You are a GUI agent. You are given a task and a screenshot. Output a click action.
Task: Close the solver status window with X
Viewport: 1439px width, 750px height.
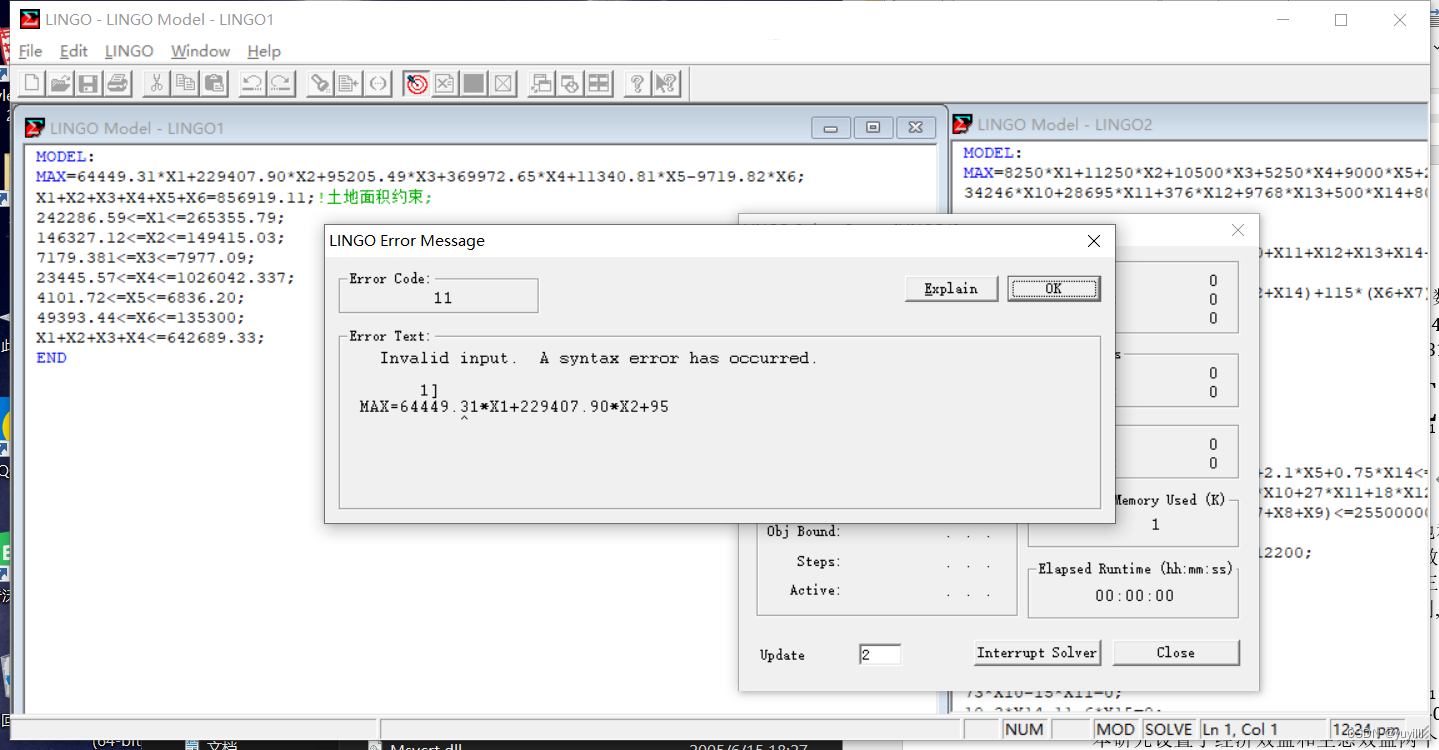click(x=1238, y=230)
